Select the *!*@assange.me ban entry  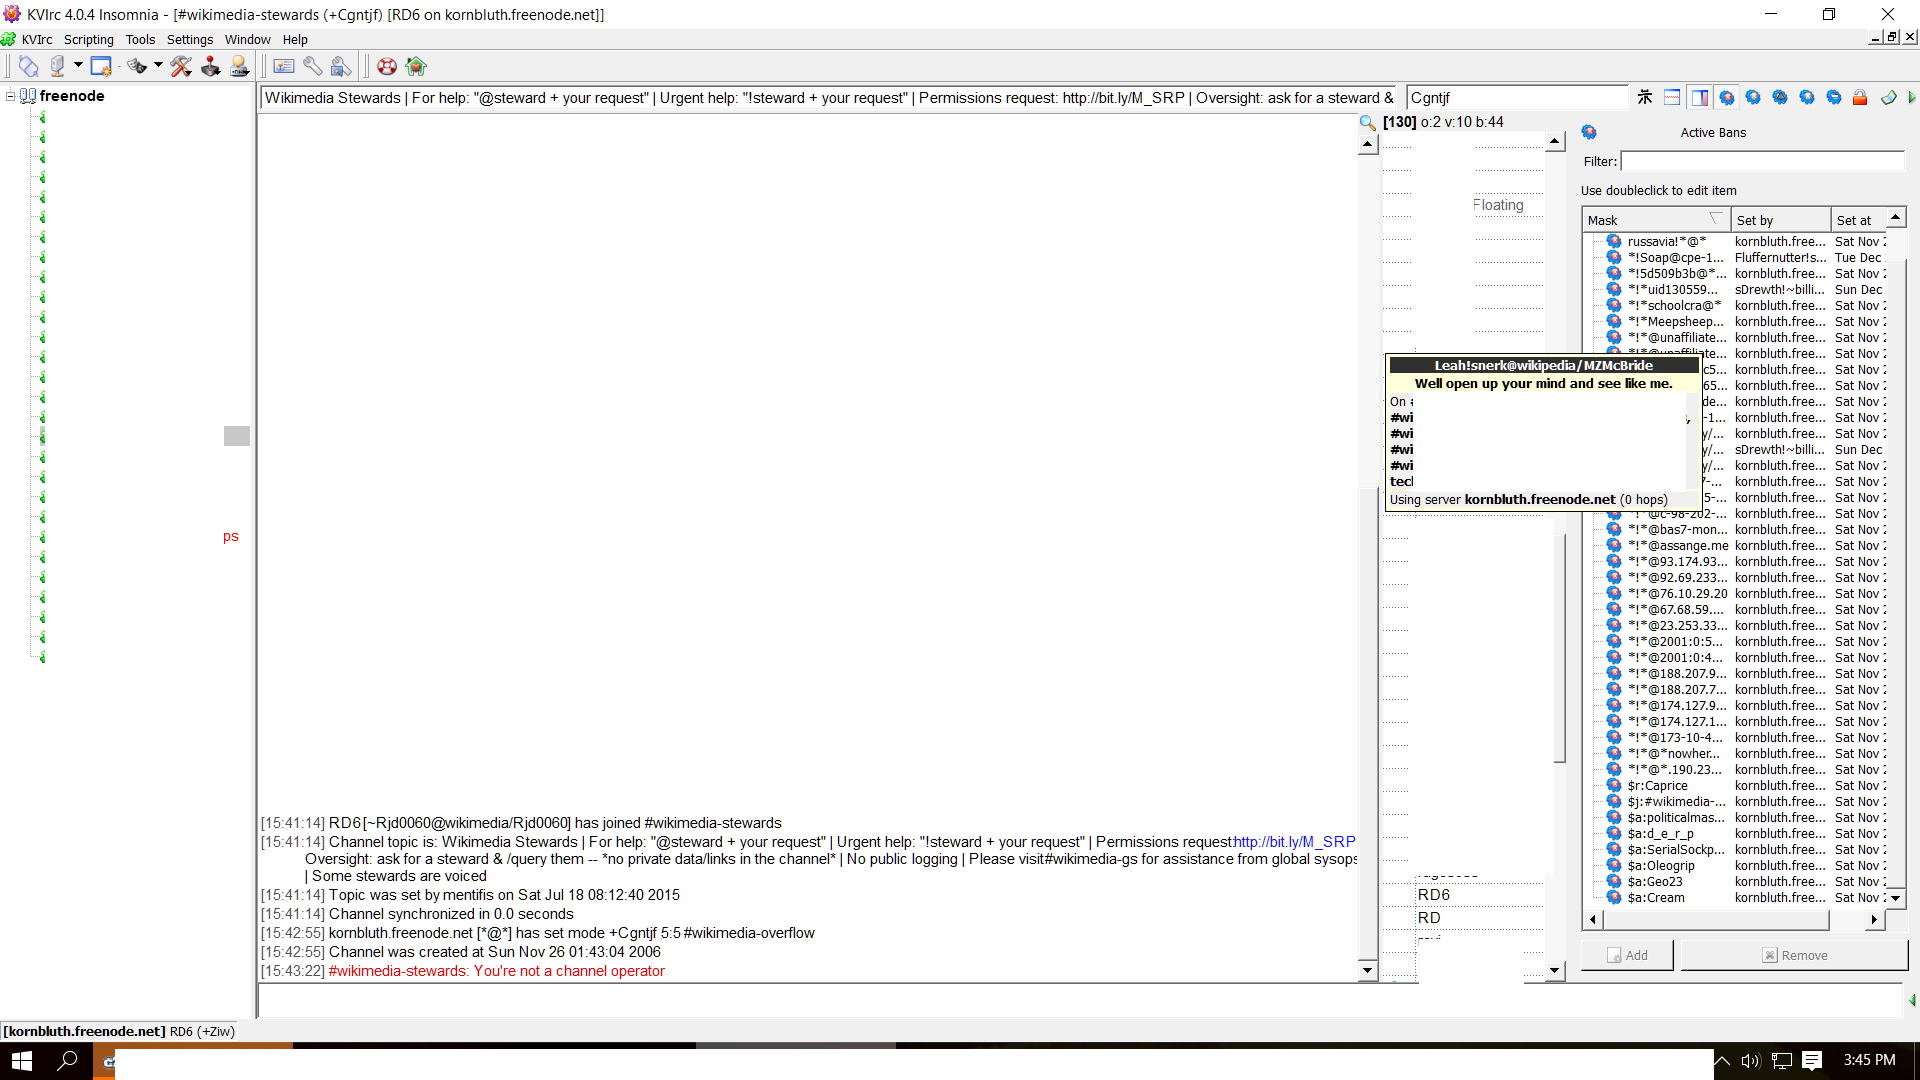[x=1678, y=545]
